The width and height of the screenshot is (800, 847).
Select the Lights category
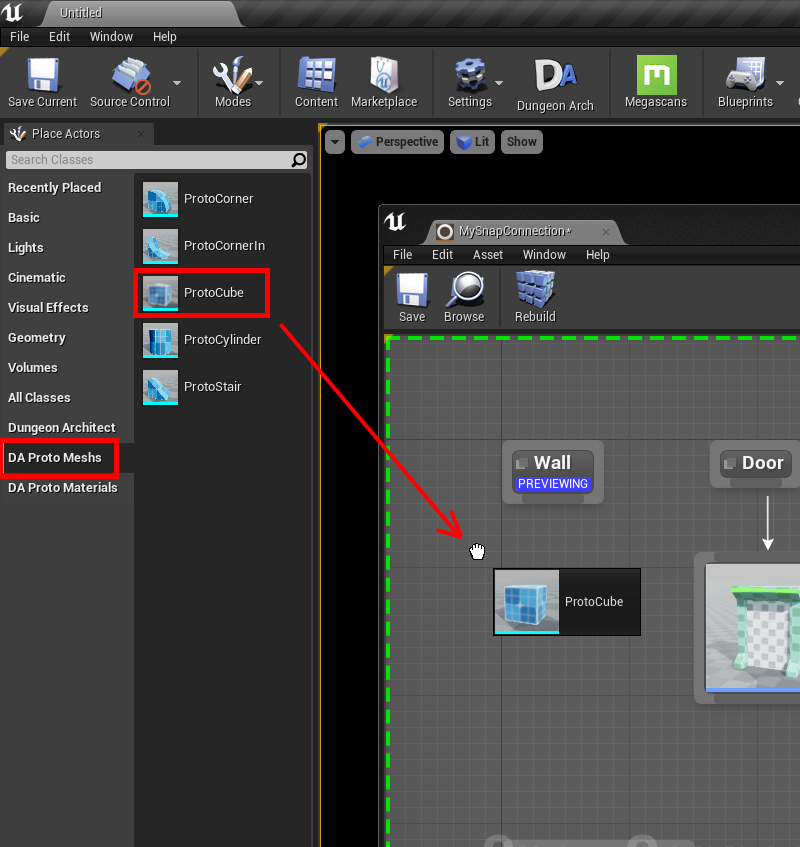click(25, 247)
